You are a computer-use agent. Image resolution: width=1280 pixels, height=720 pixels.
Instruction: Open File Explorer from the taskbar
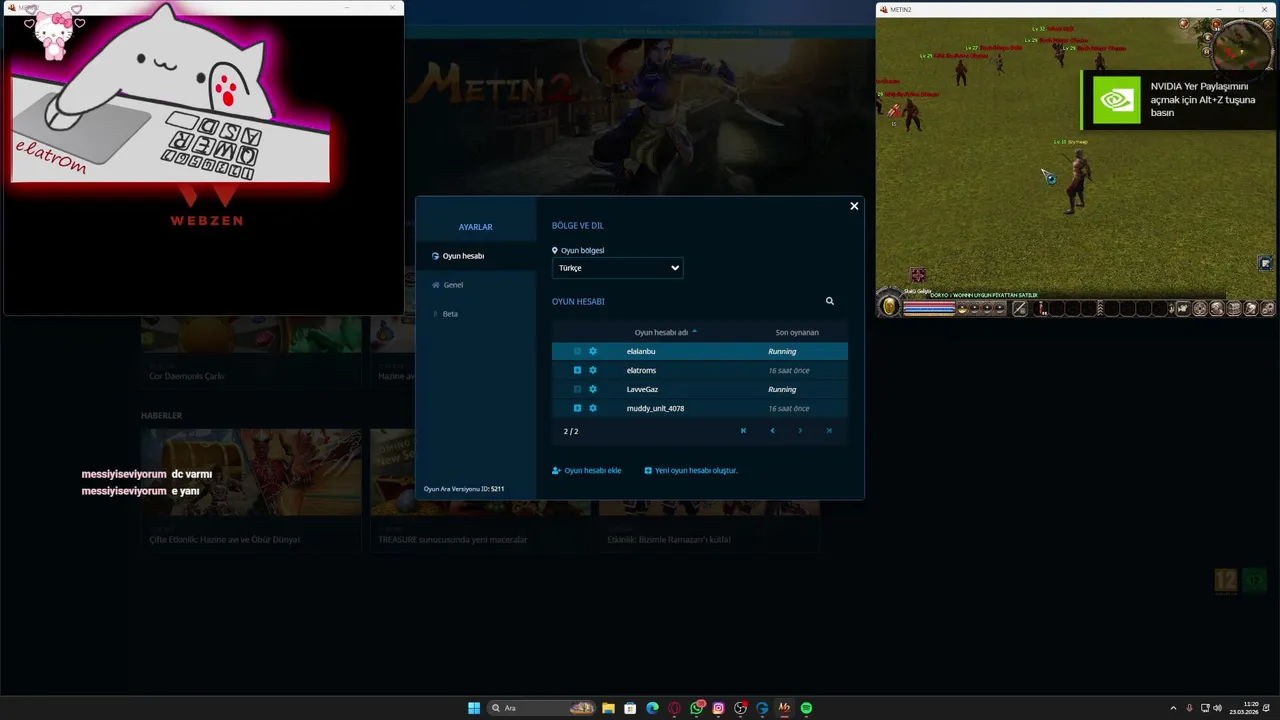[609, 708]
